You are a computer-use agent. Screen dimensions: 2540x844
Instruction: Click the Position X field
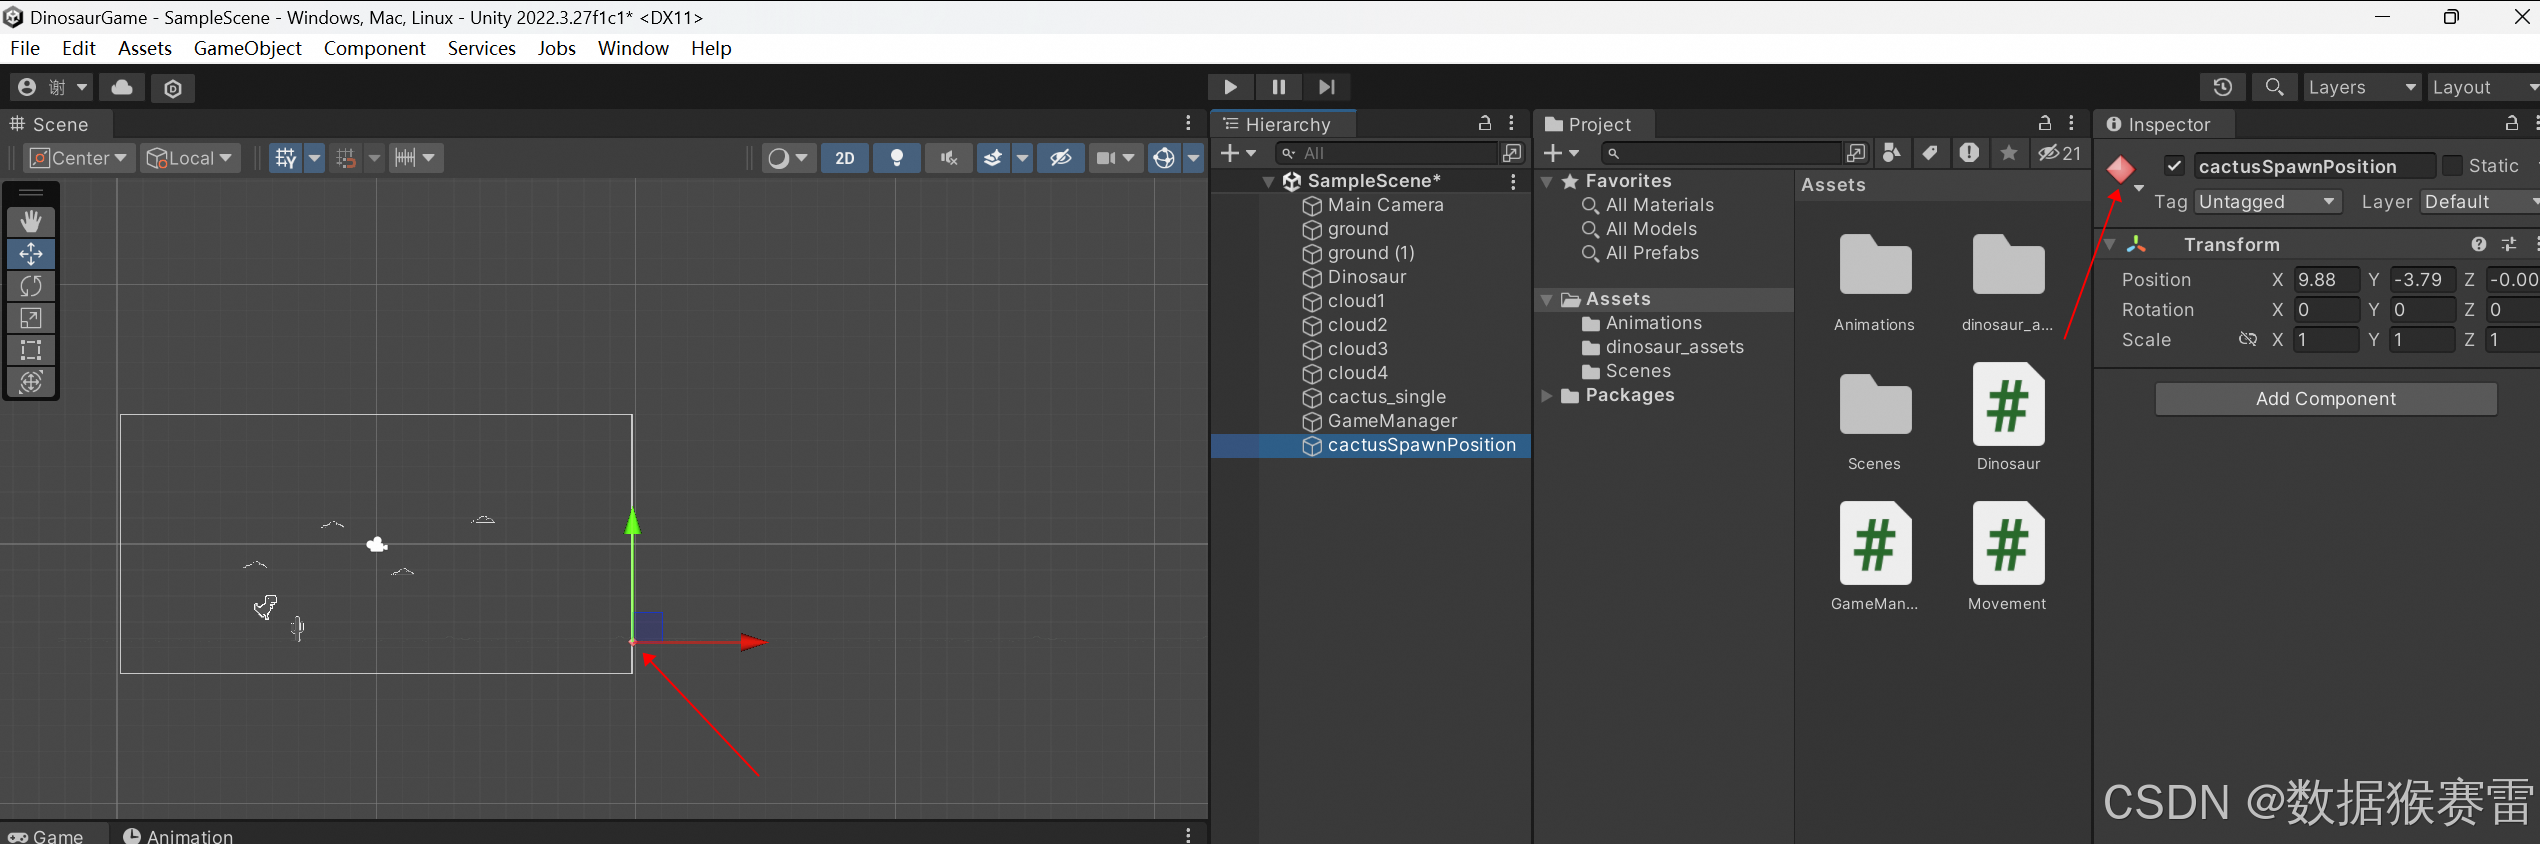2326,280
